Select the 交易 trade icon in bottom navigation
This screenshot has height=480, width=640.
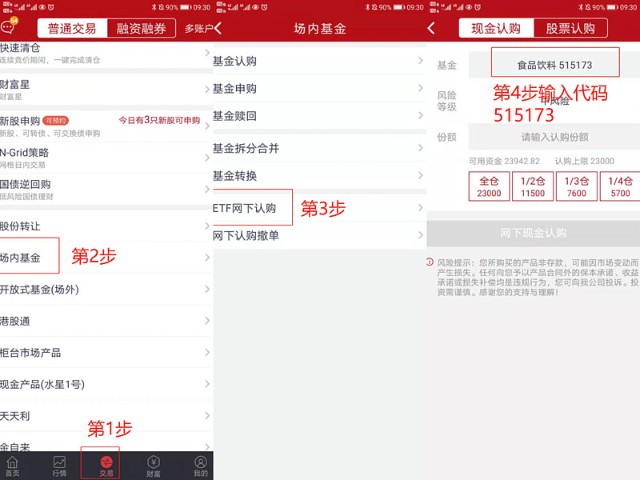[x=106, y=466]
